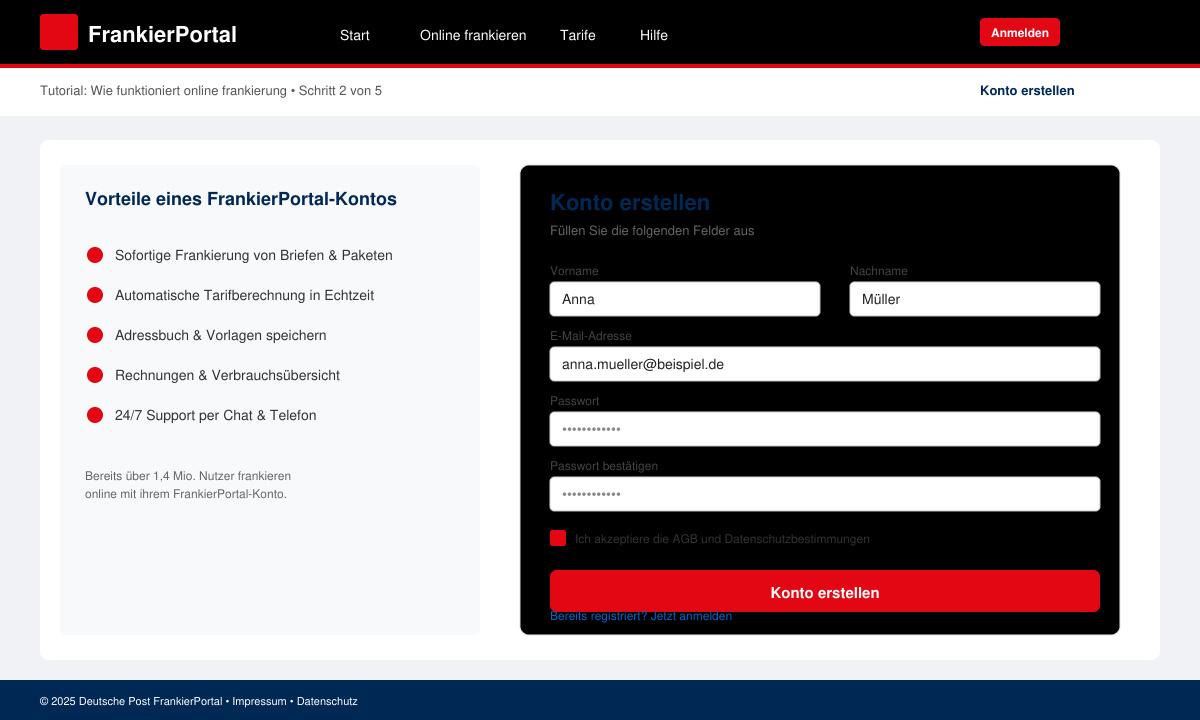Click Rechnungen & Verbrauchsübersicht text
Viewport: 1200px width, 720px height.
click(x=228, y=375)
